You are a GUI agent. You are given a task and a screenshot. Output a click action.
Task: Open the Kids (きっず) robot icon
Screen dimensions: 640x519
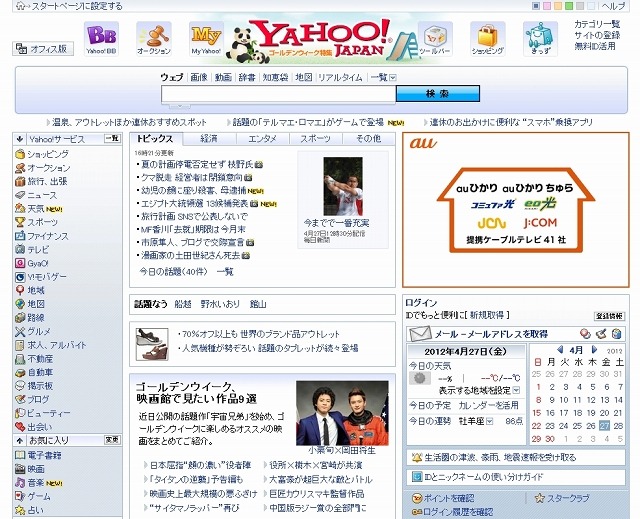(x=540, y=39)
